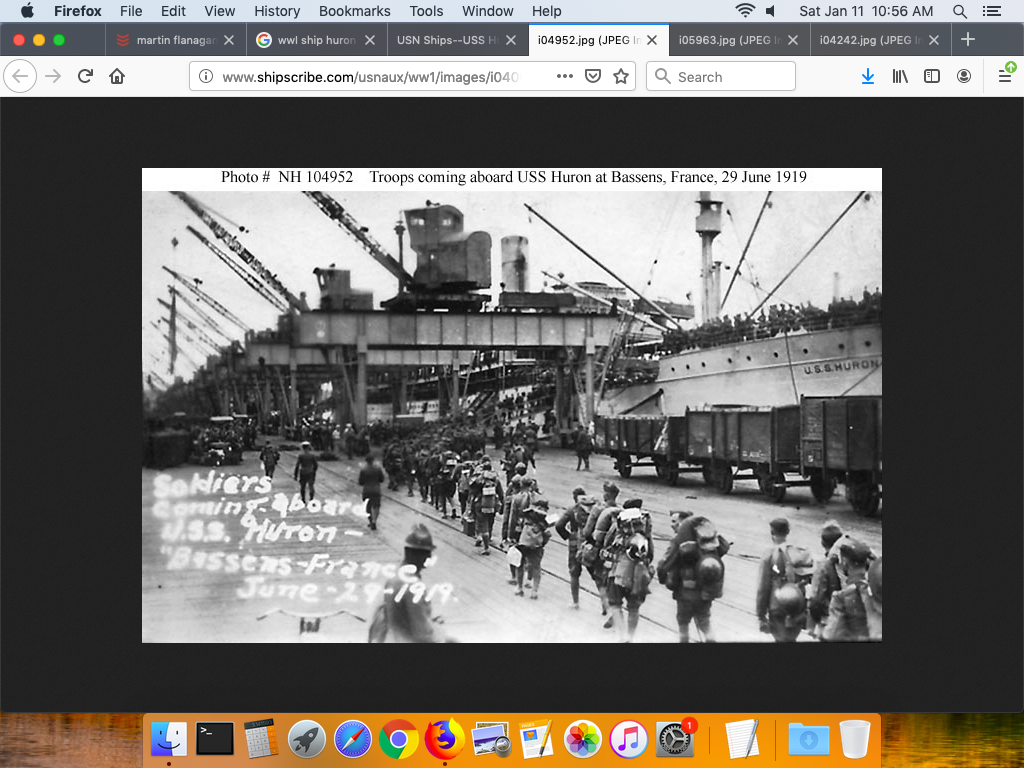Go to the Firefox home page
Screen dimensions: 1024x768
coord(117,76)
